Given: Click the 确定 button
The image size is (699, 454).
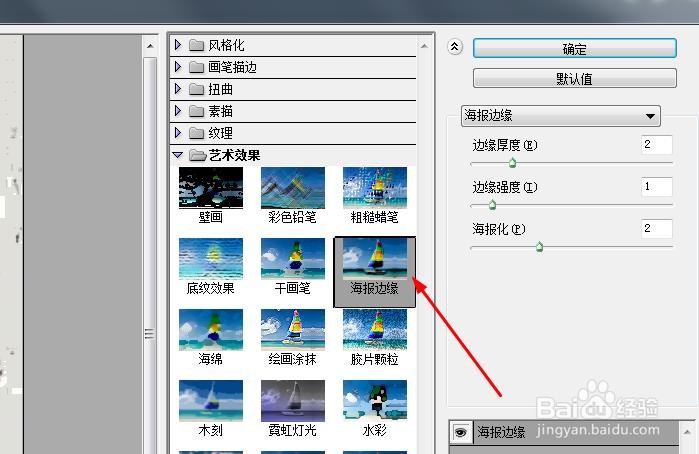Looking at the screenshot, I should 575,48.
